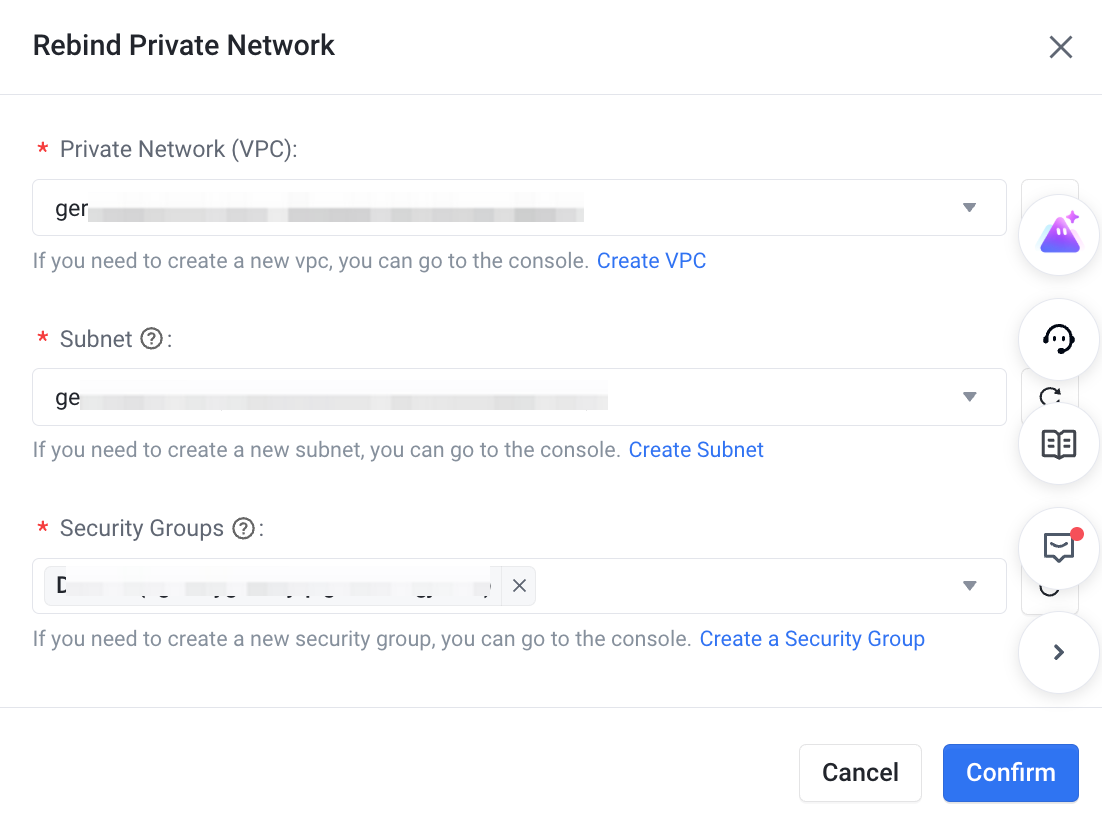
Task: Expand the Subnet dropdown arrow
Action: click(x=969, y=397)
